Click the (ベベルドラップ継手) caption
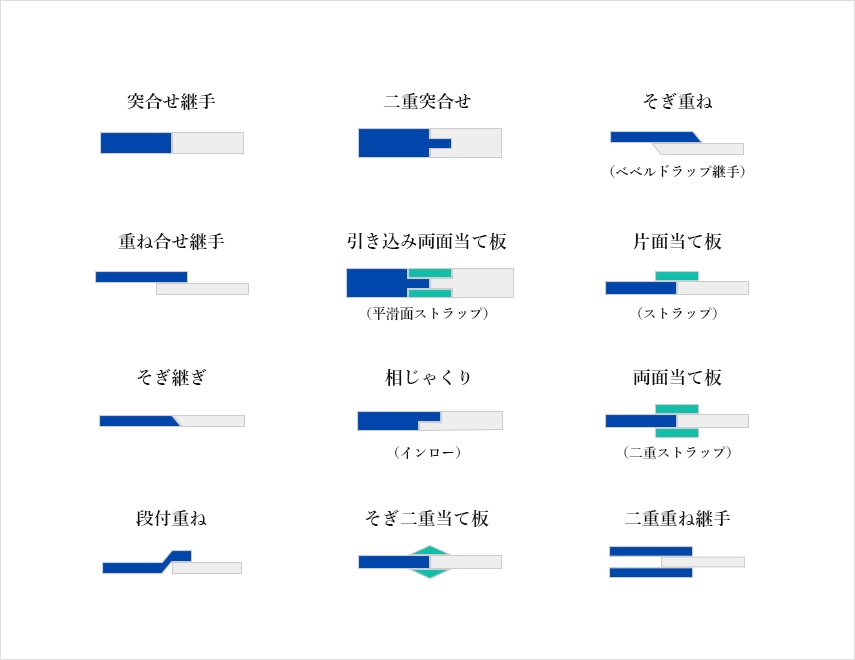855x660 pixels. coord(677,171)
